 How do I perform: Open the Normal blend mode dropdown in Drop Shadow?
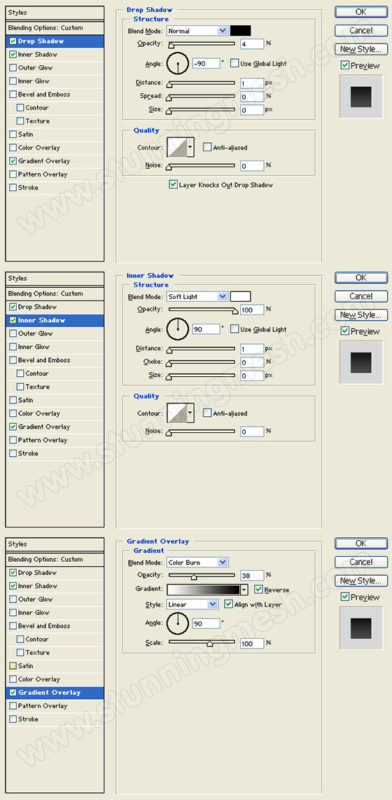(198, 31)
